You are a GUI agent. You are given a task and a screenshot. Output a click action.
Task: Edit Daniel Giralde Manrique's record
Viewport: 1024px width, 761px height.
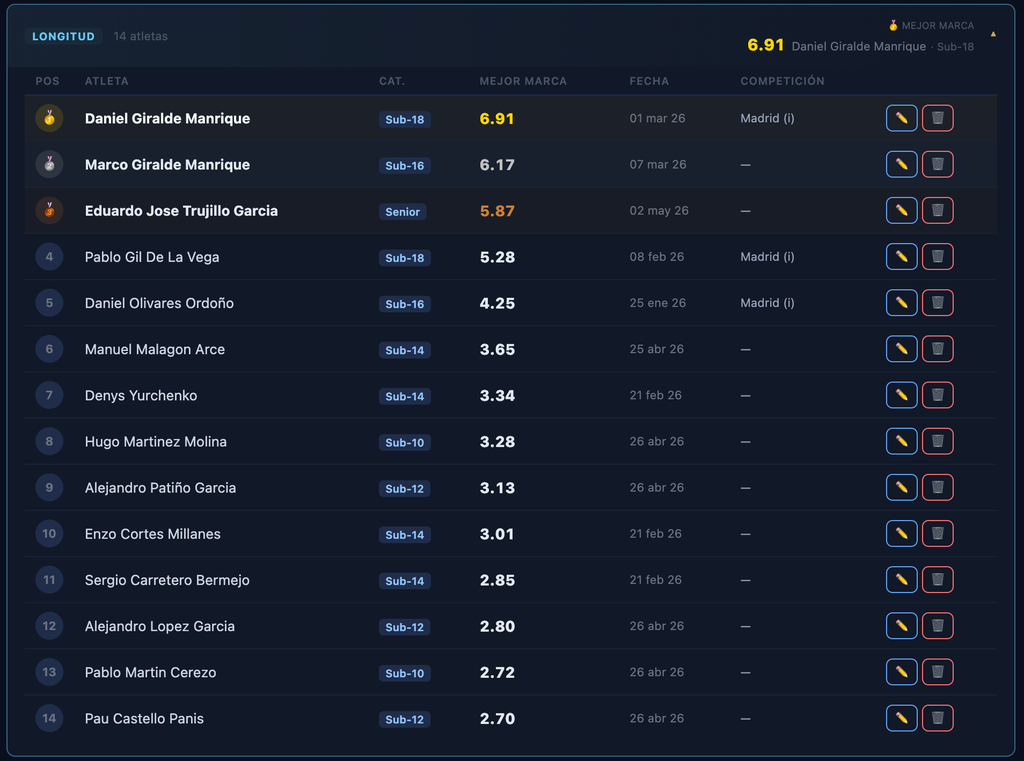[x=901, y=118]
